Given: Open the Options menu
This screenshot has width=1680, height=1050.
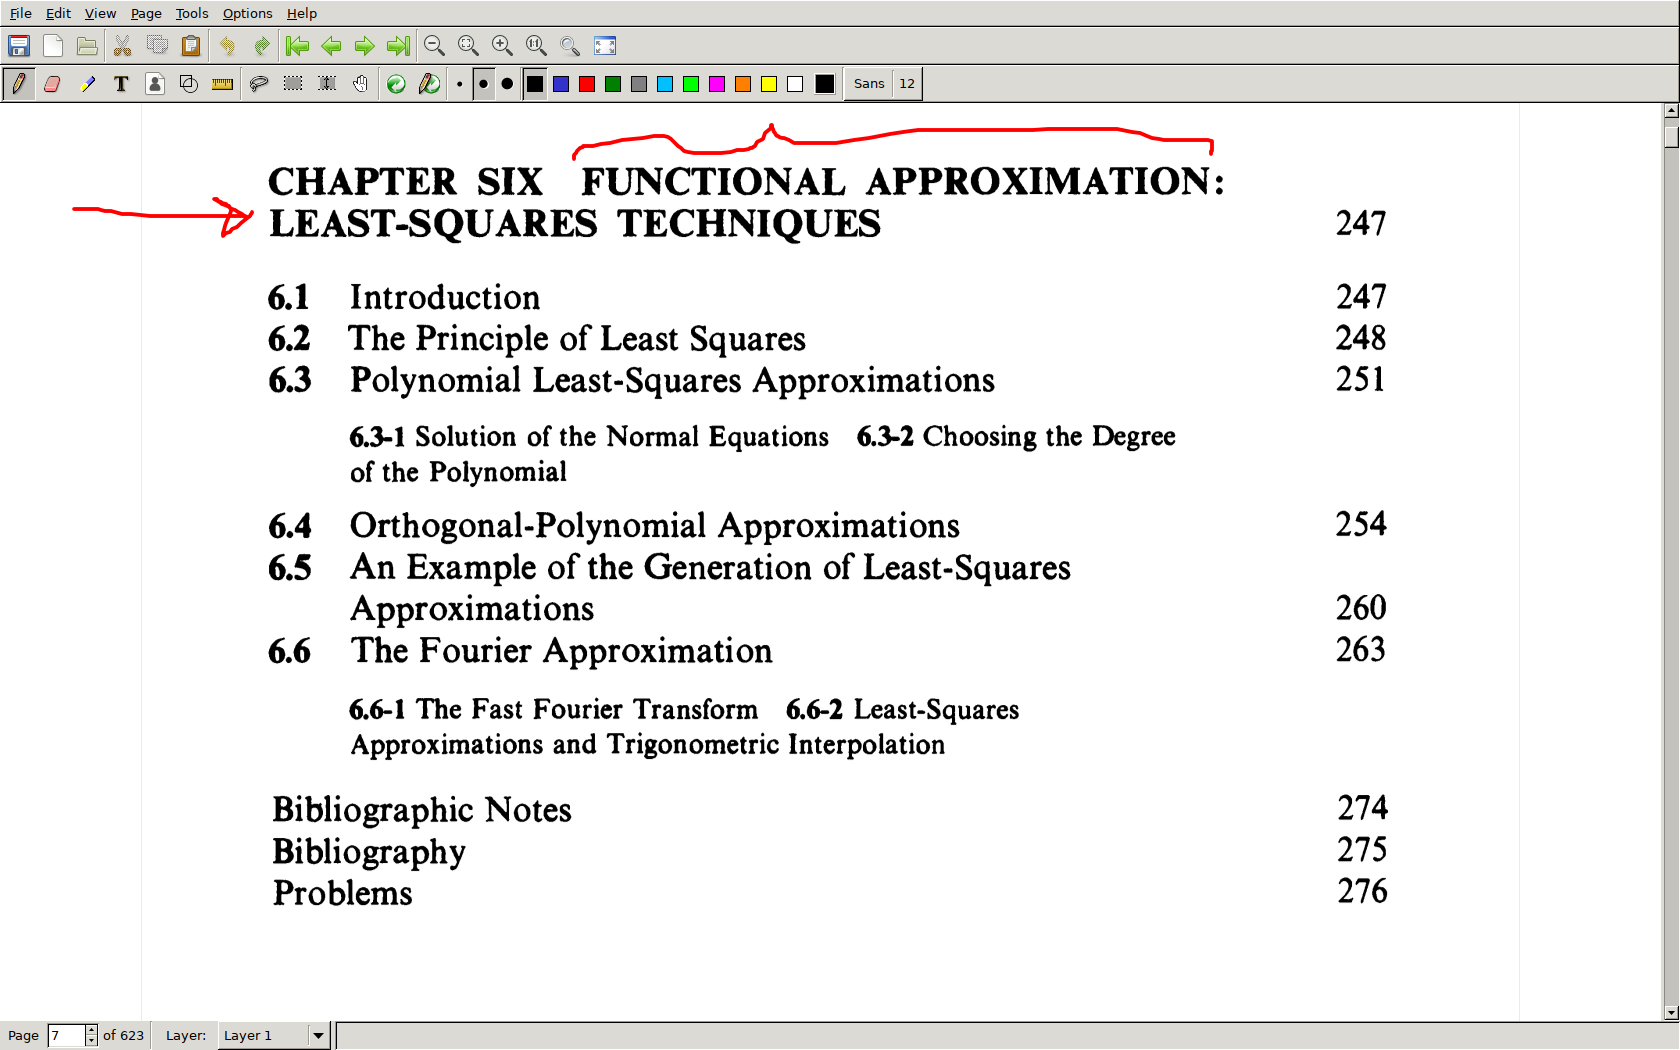Looking at the screenshot, I should tap(247, 13).
